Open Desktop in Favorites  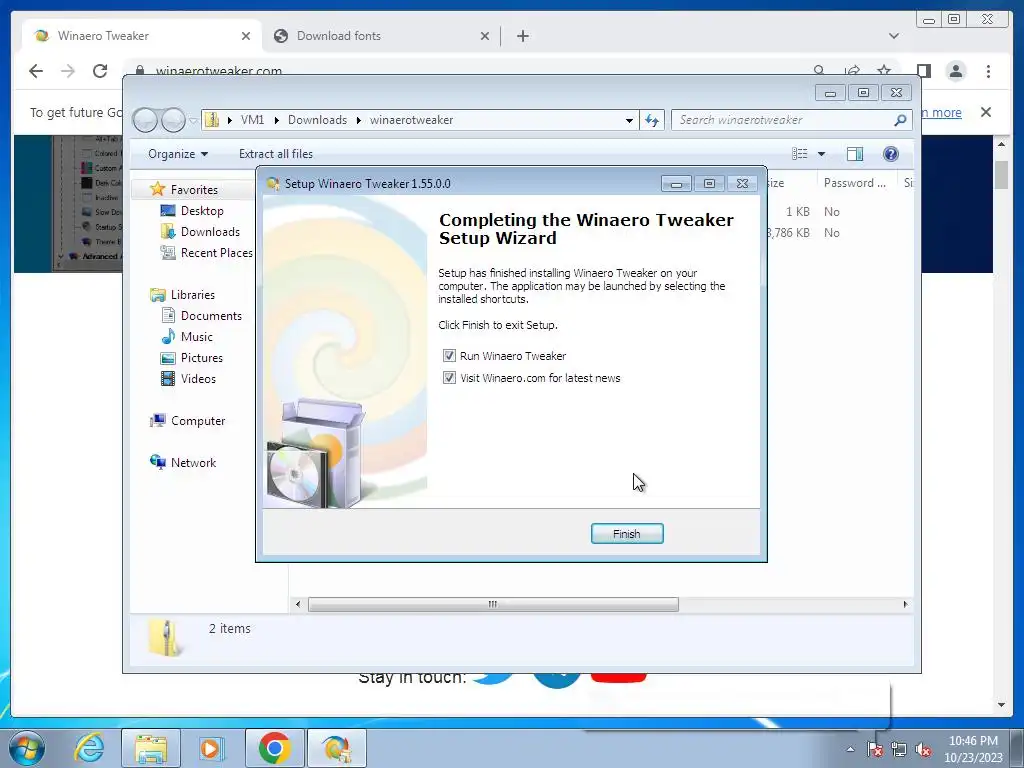click(x=202, y=211)
